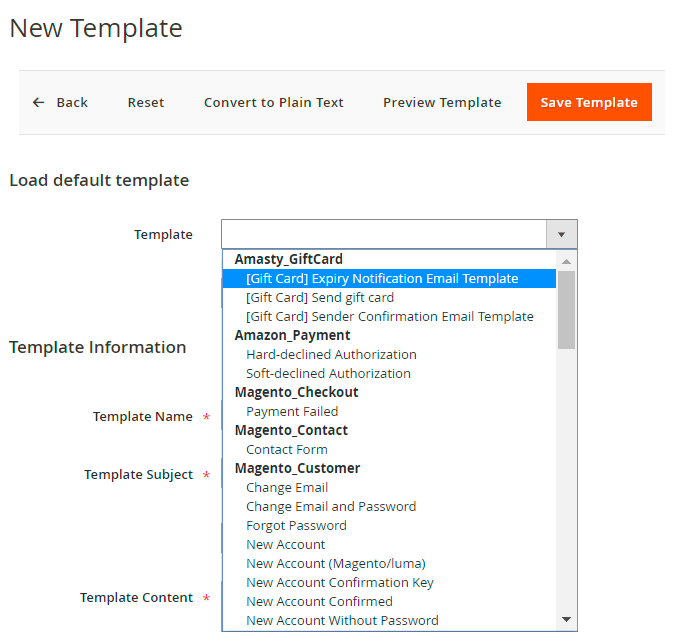Click Convert to Plain Text
This screenshot has width=684, height=642.
coord(273,102)
